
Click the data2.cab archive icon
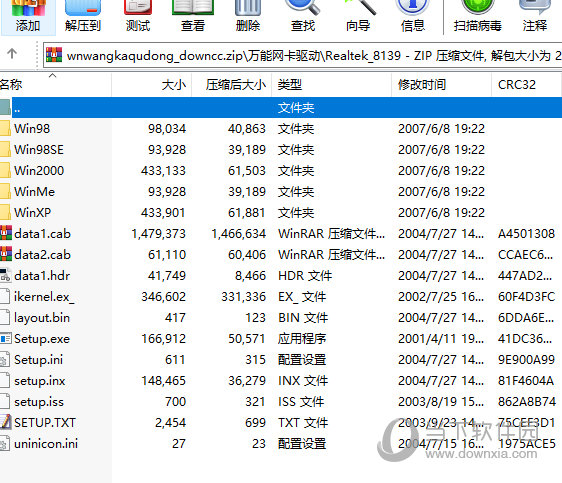point(6,254)
